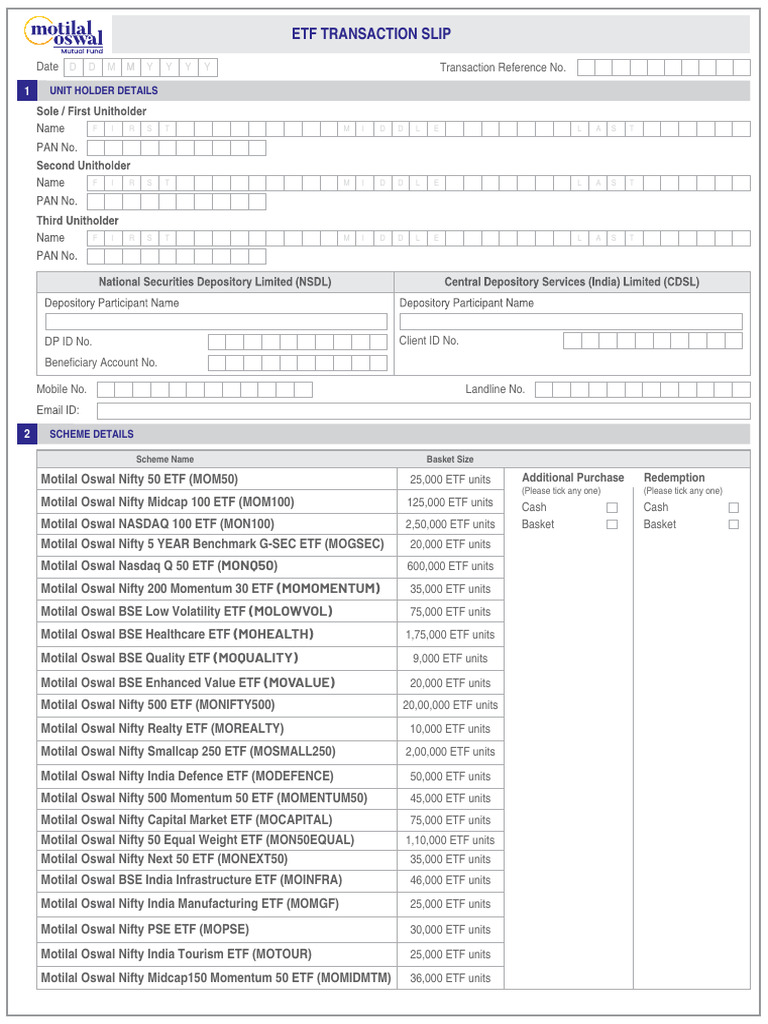
Task: Select the Nifty 50 Equal Weight ETF (MON50EQUAL) row
Action: (270, 840)
